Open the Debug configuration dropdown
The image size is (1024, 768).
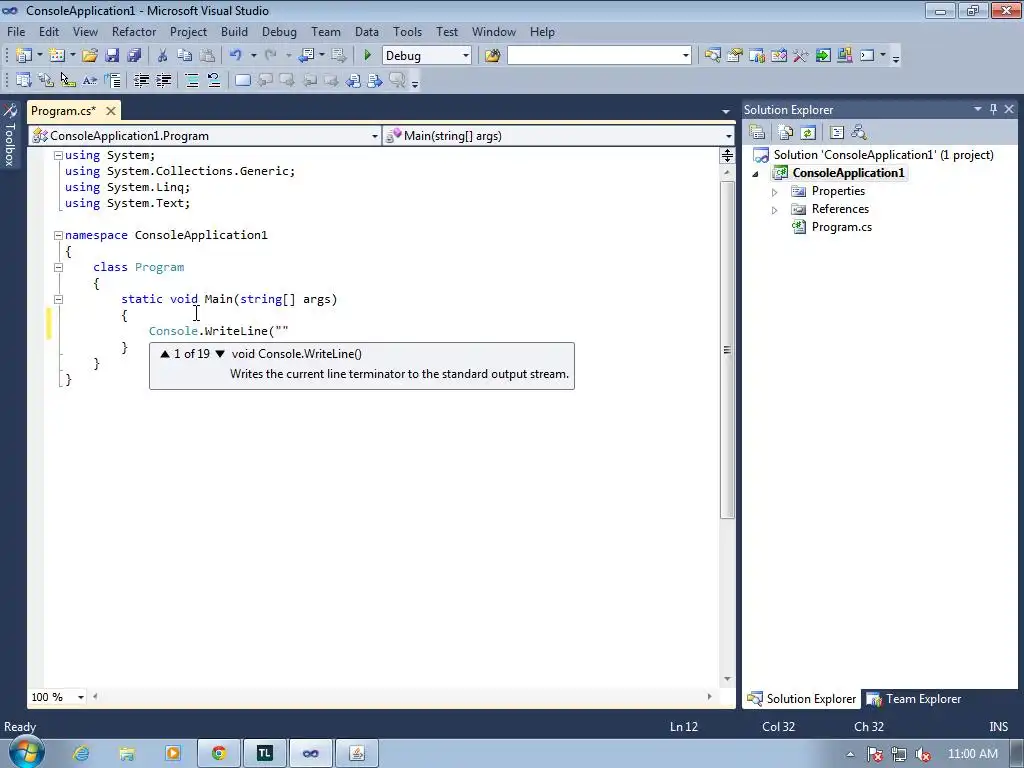(x=466, y=56)
